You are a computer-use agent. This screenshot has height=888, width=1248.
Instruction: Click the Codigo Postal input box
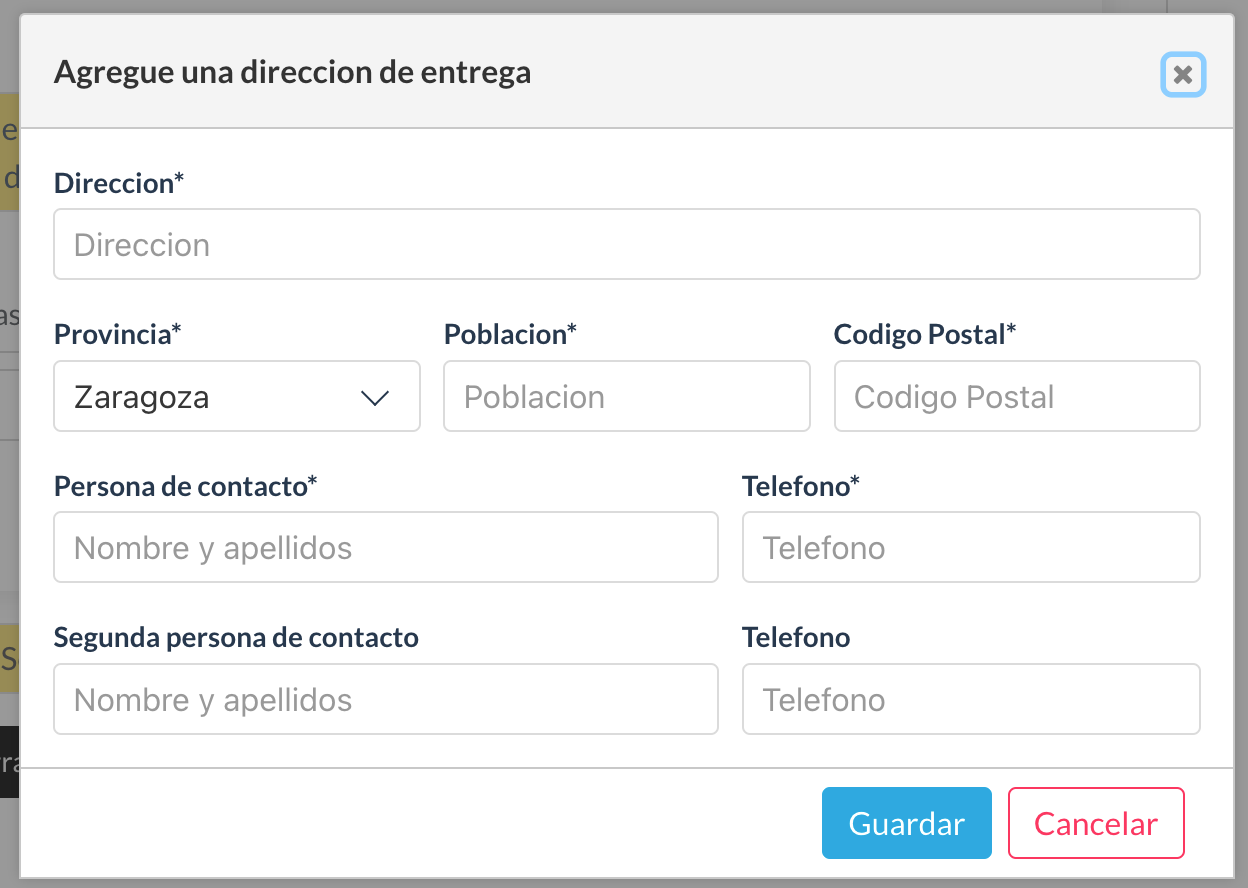[x=1016, y=397]
